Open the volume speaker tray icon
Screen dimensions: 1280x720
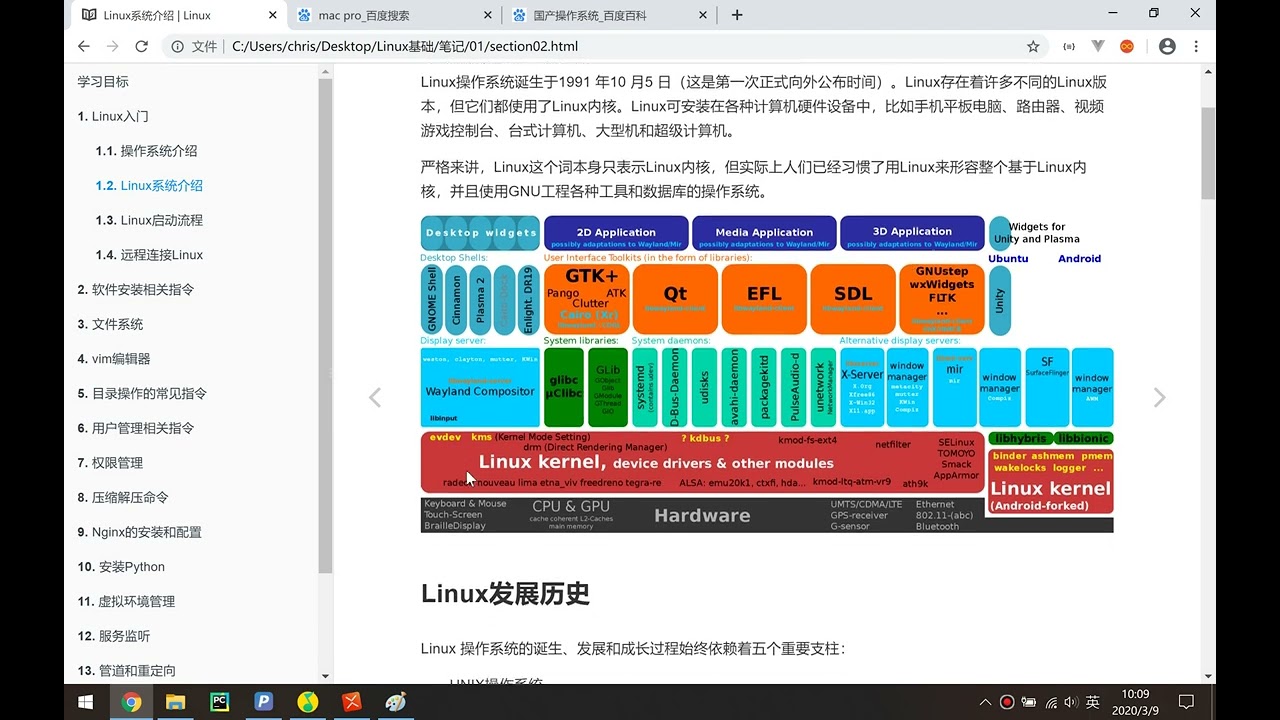coord(1071,702)
